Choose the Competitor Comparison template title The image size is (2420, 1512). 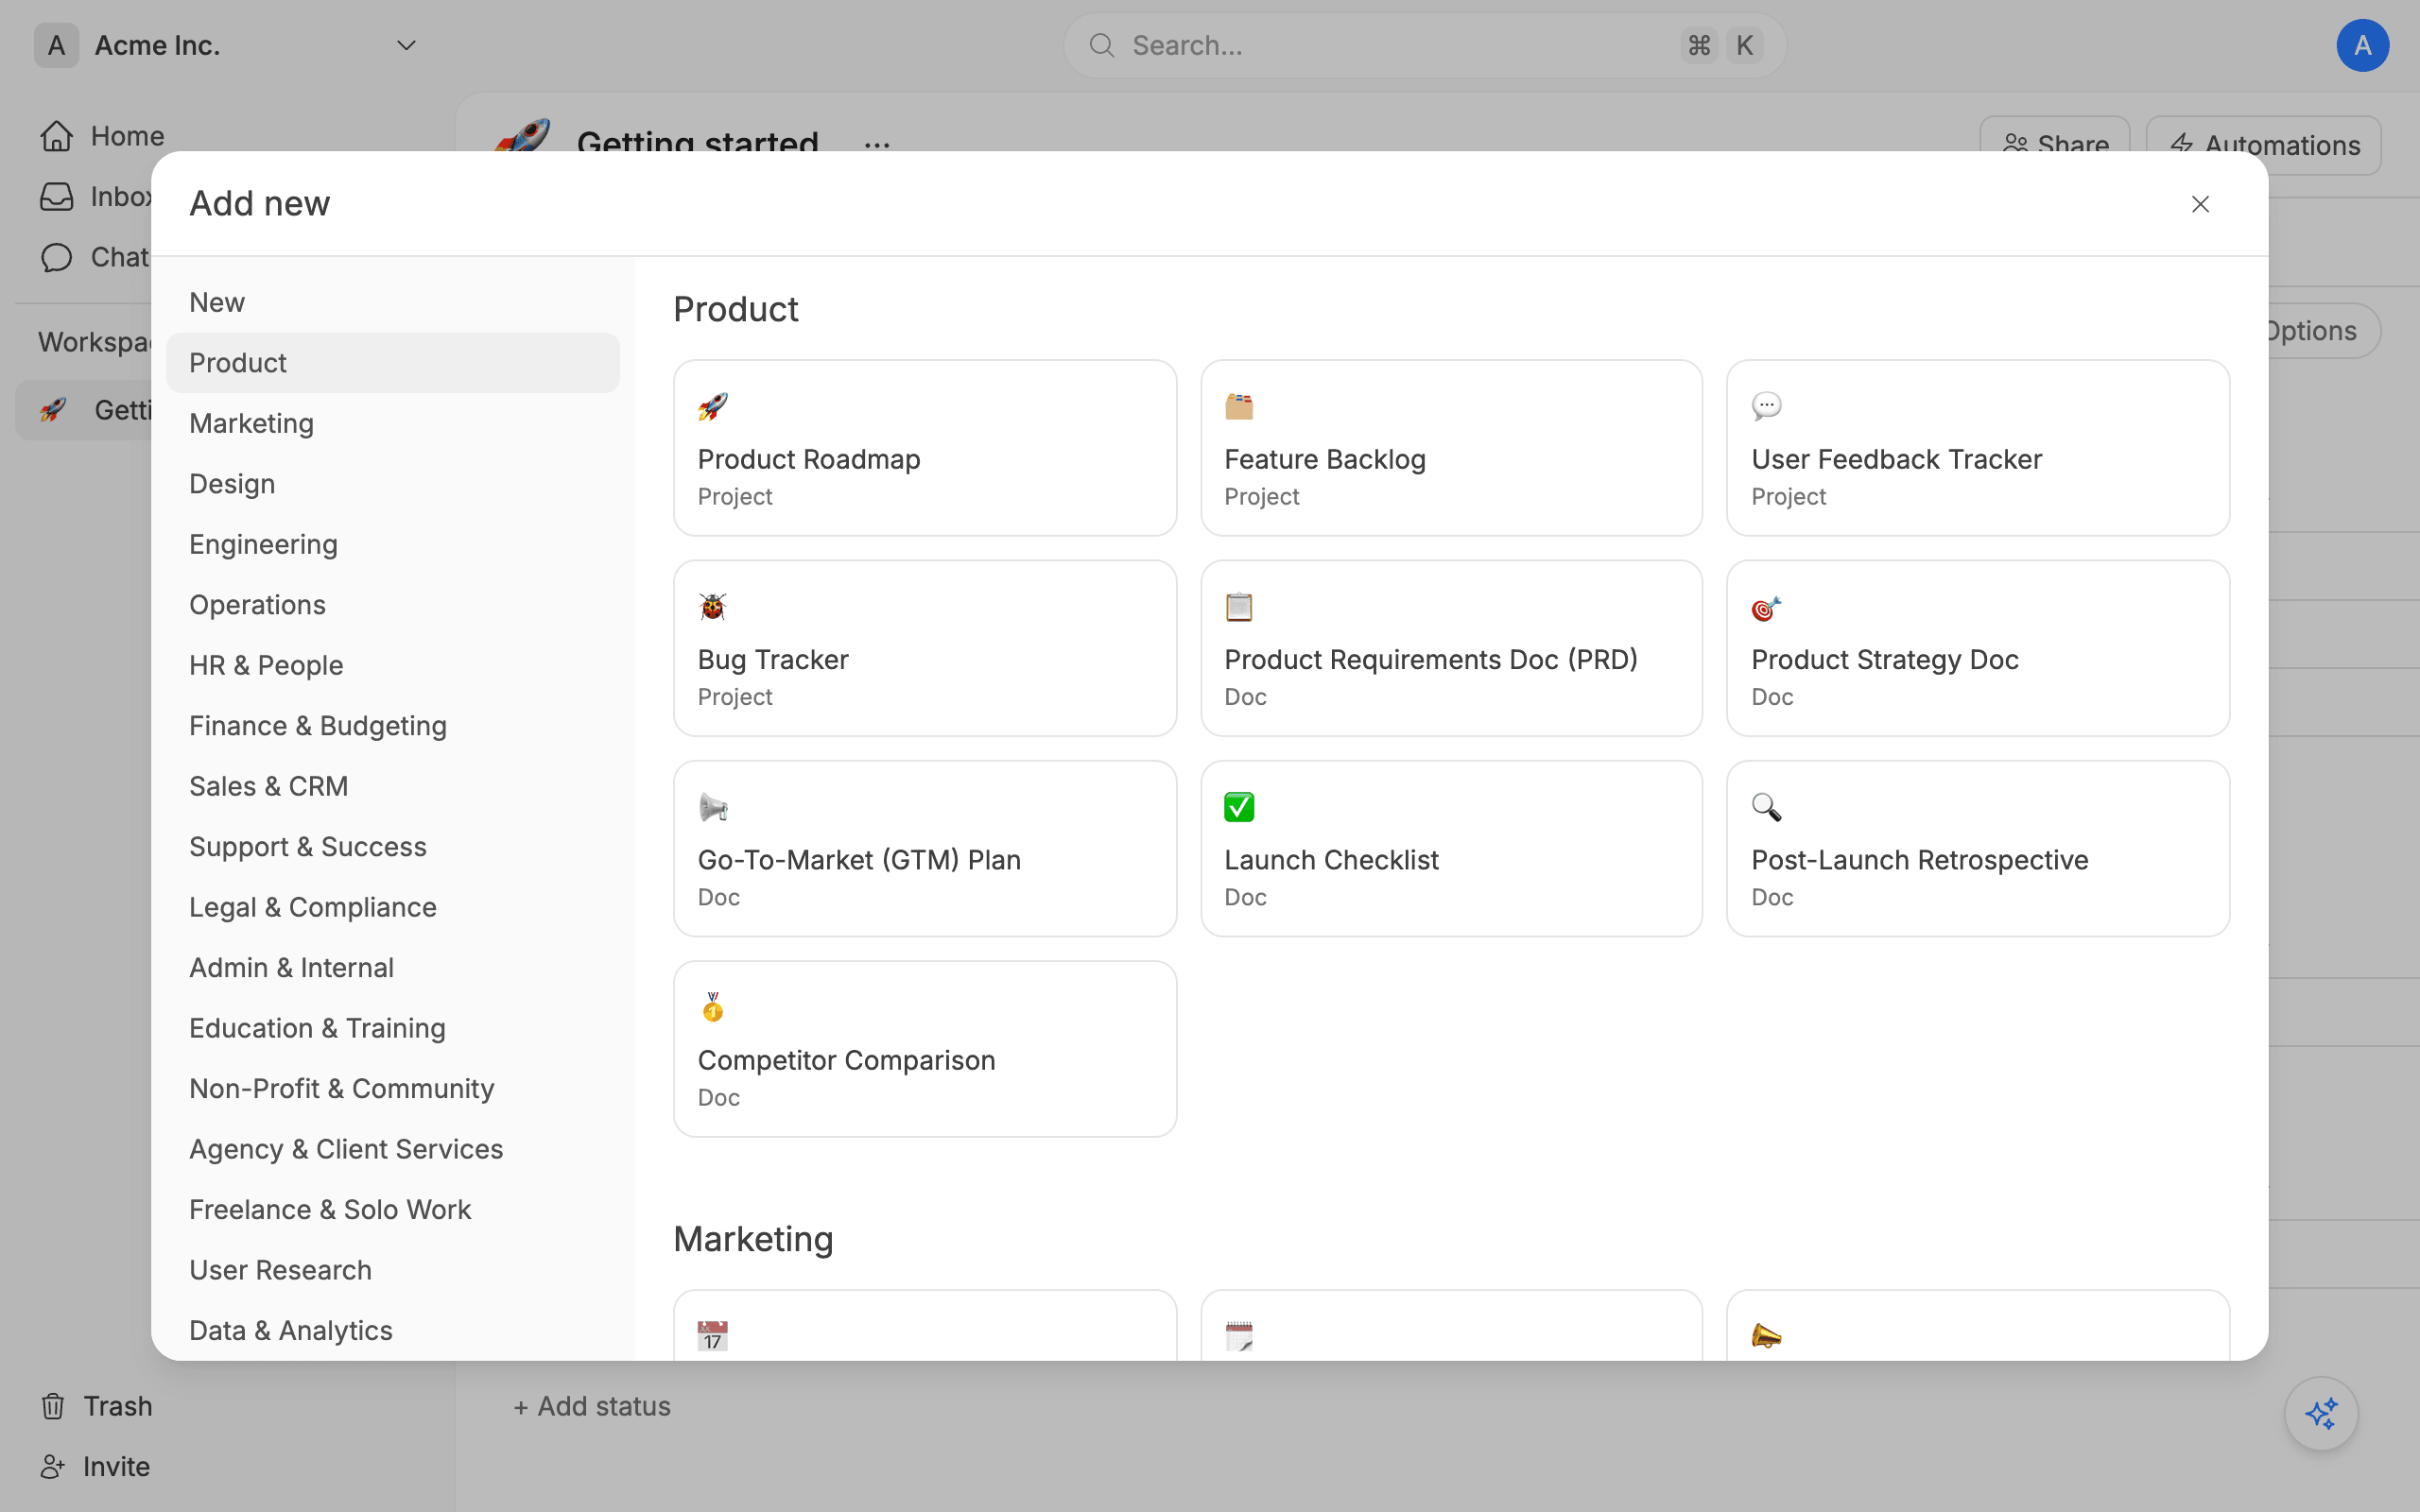846,1060
